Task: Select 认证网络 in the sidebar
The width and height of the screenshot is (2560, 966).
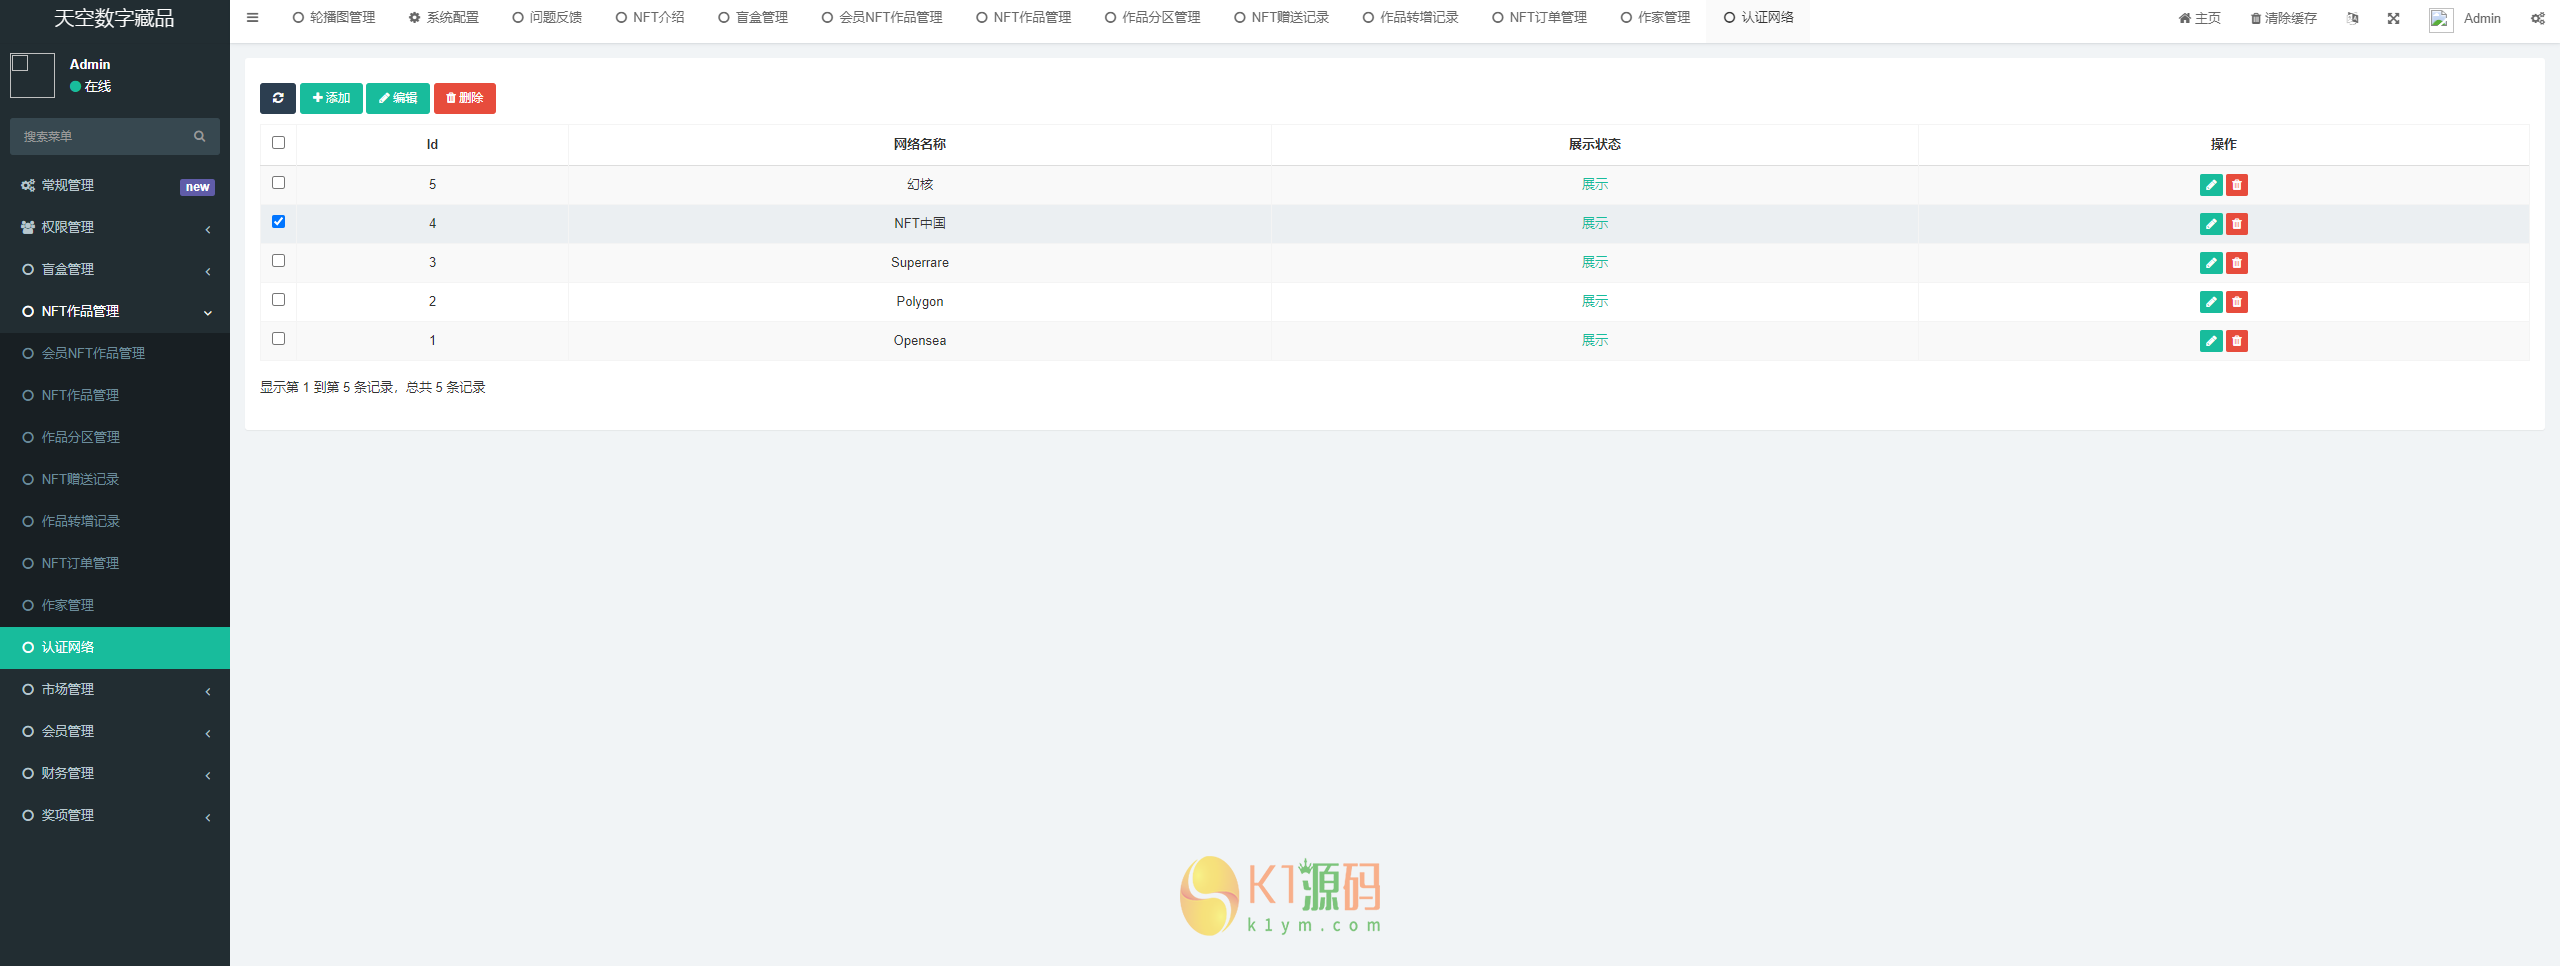Action: click(x=115, y=647)
